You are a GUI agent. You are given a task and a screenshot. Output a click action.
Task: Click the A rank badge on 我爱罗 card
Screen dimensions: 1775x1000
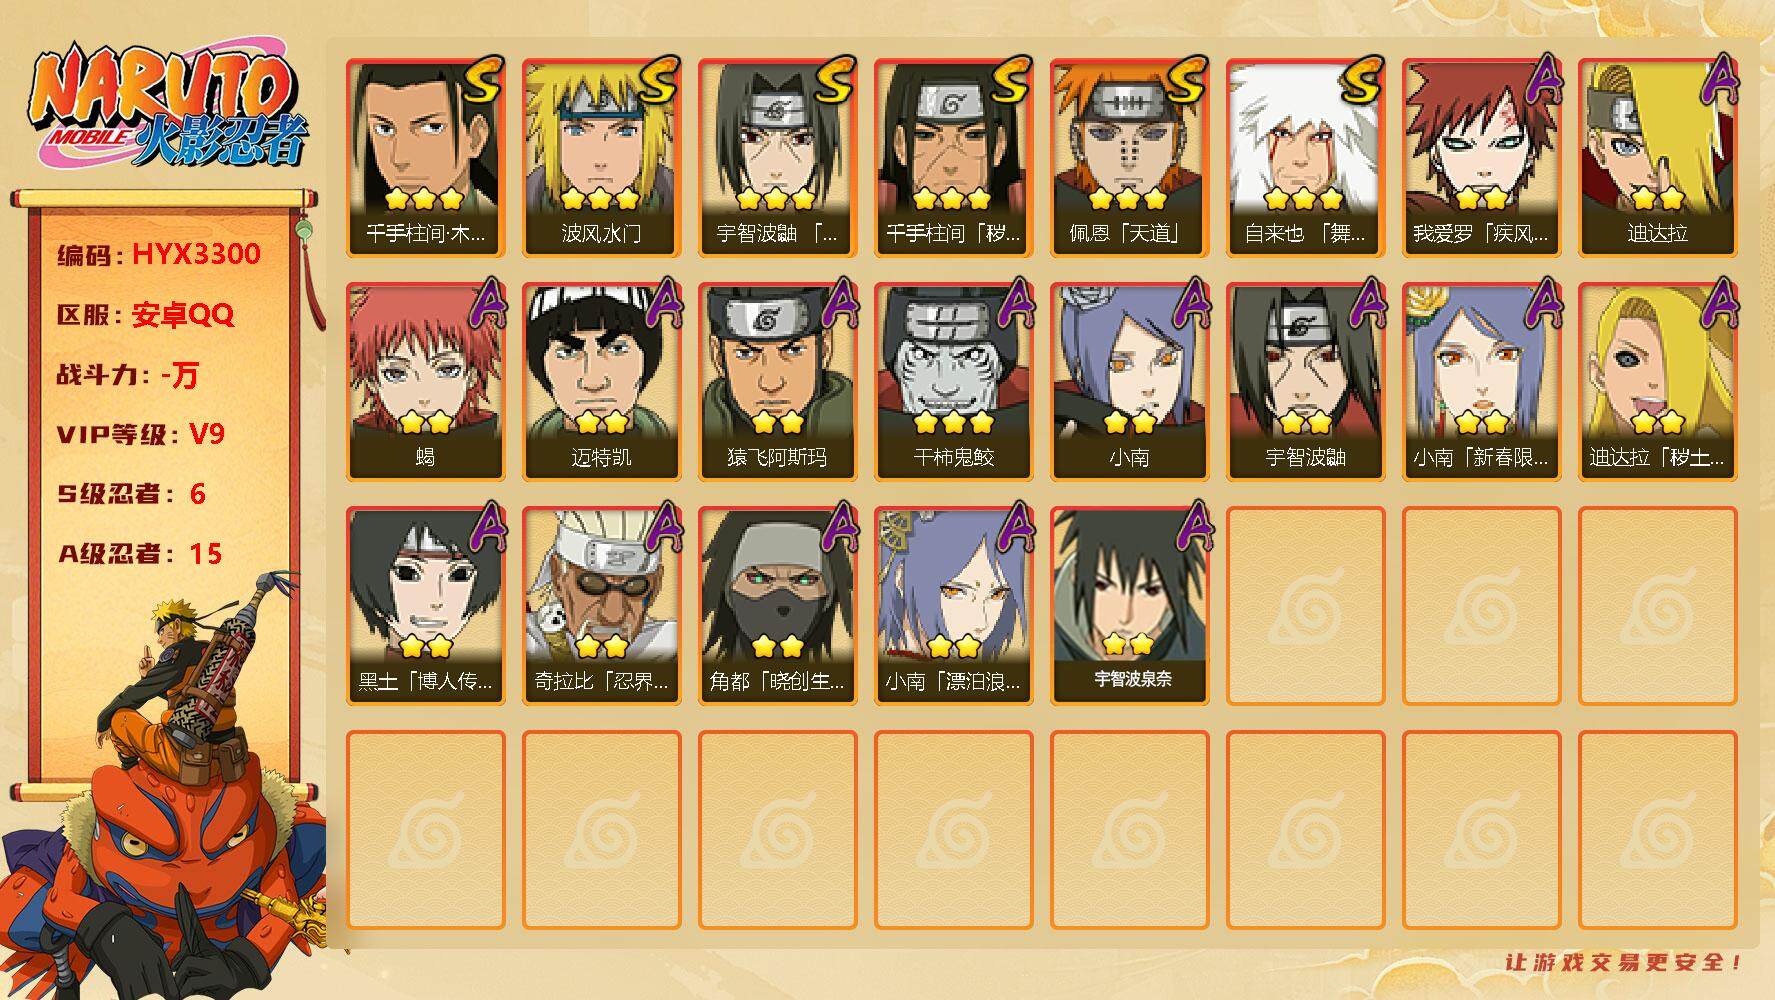coord(1542,81)
